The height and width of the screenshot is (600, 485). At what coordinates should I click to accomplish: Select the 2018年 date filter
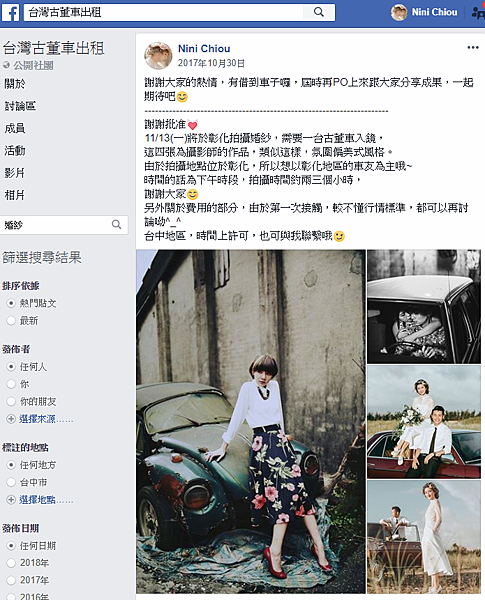[11, 563]
